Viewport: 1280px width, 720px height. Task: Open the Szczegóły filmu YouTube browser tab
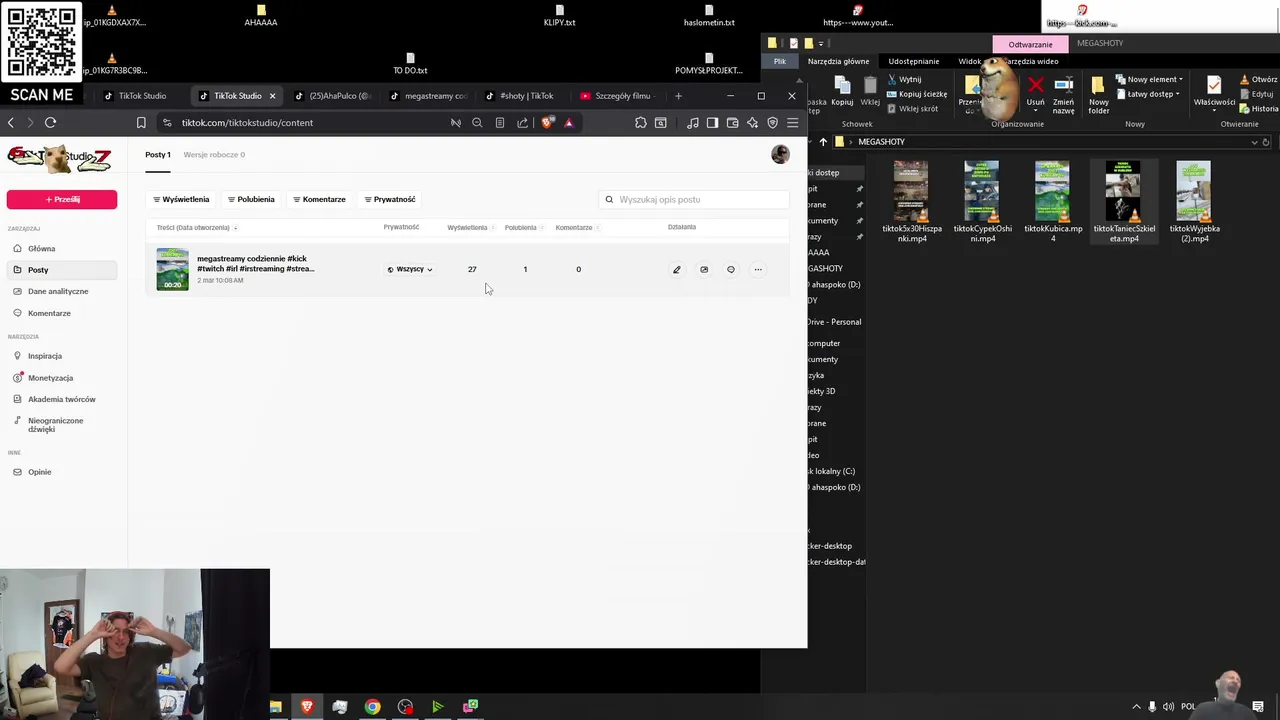pos(616,96)
